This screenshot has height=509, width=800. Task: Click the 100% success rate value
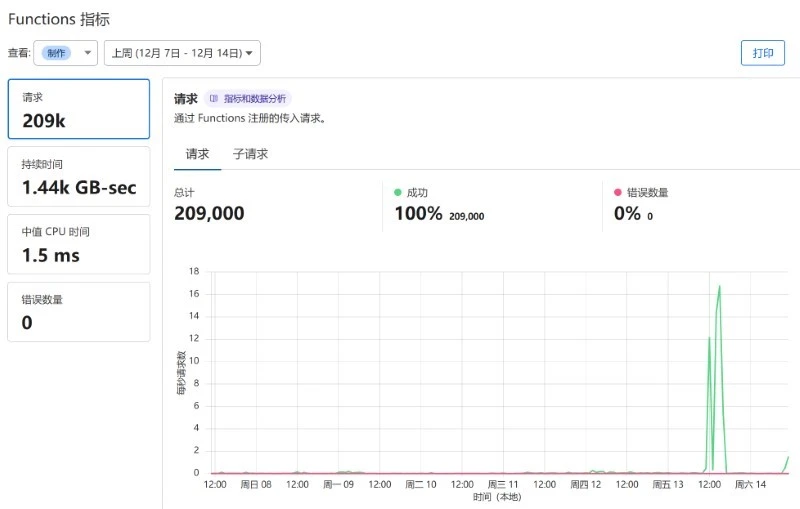pos(418,213)
